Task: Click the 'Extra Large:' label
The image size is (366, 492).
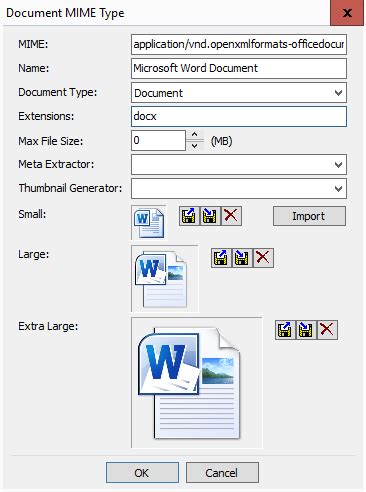Action: click(x=48, y=326)
